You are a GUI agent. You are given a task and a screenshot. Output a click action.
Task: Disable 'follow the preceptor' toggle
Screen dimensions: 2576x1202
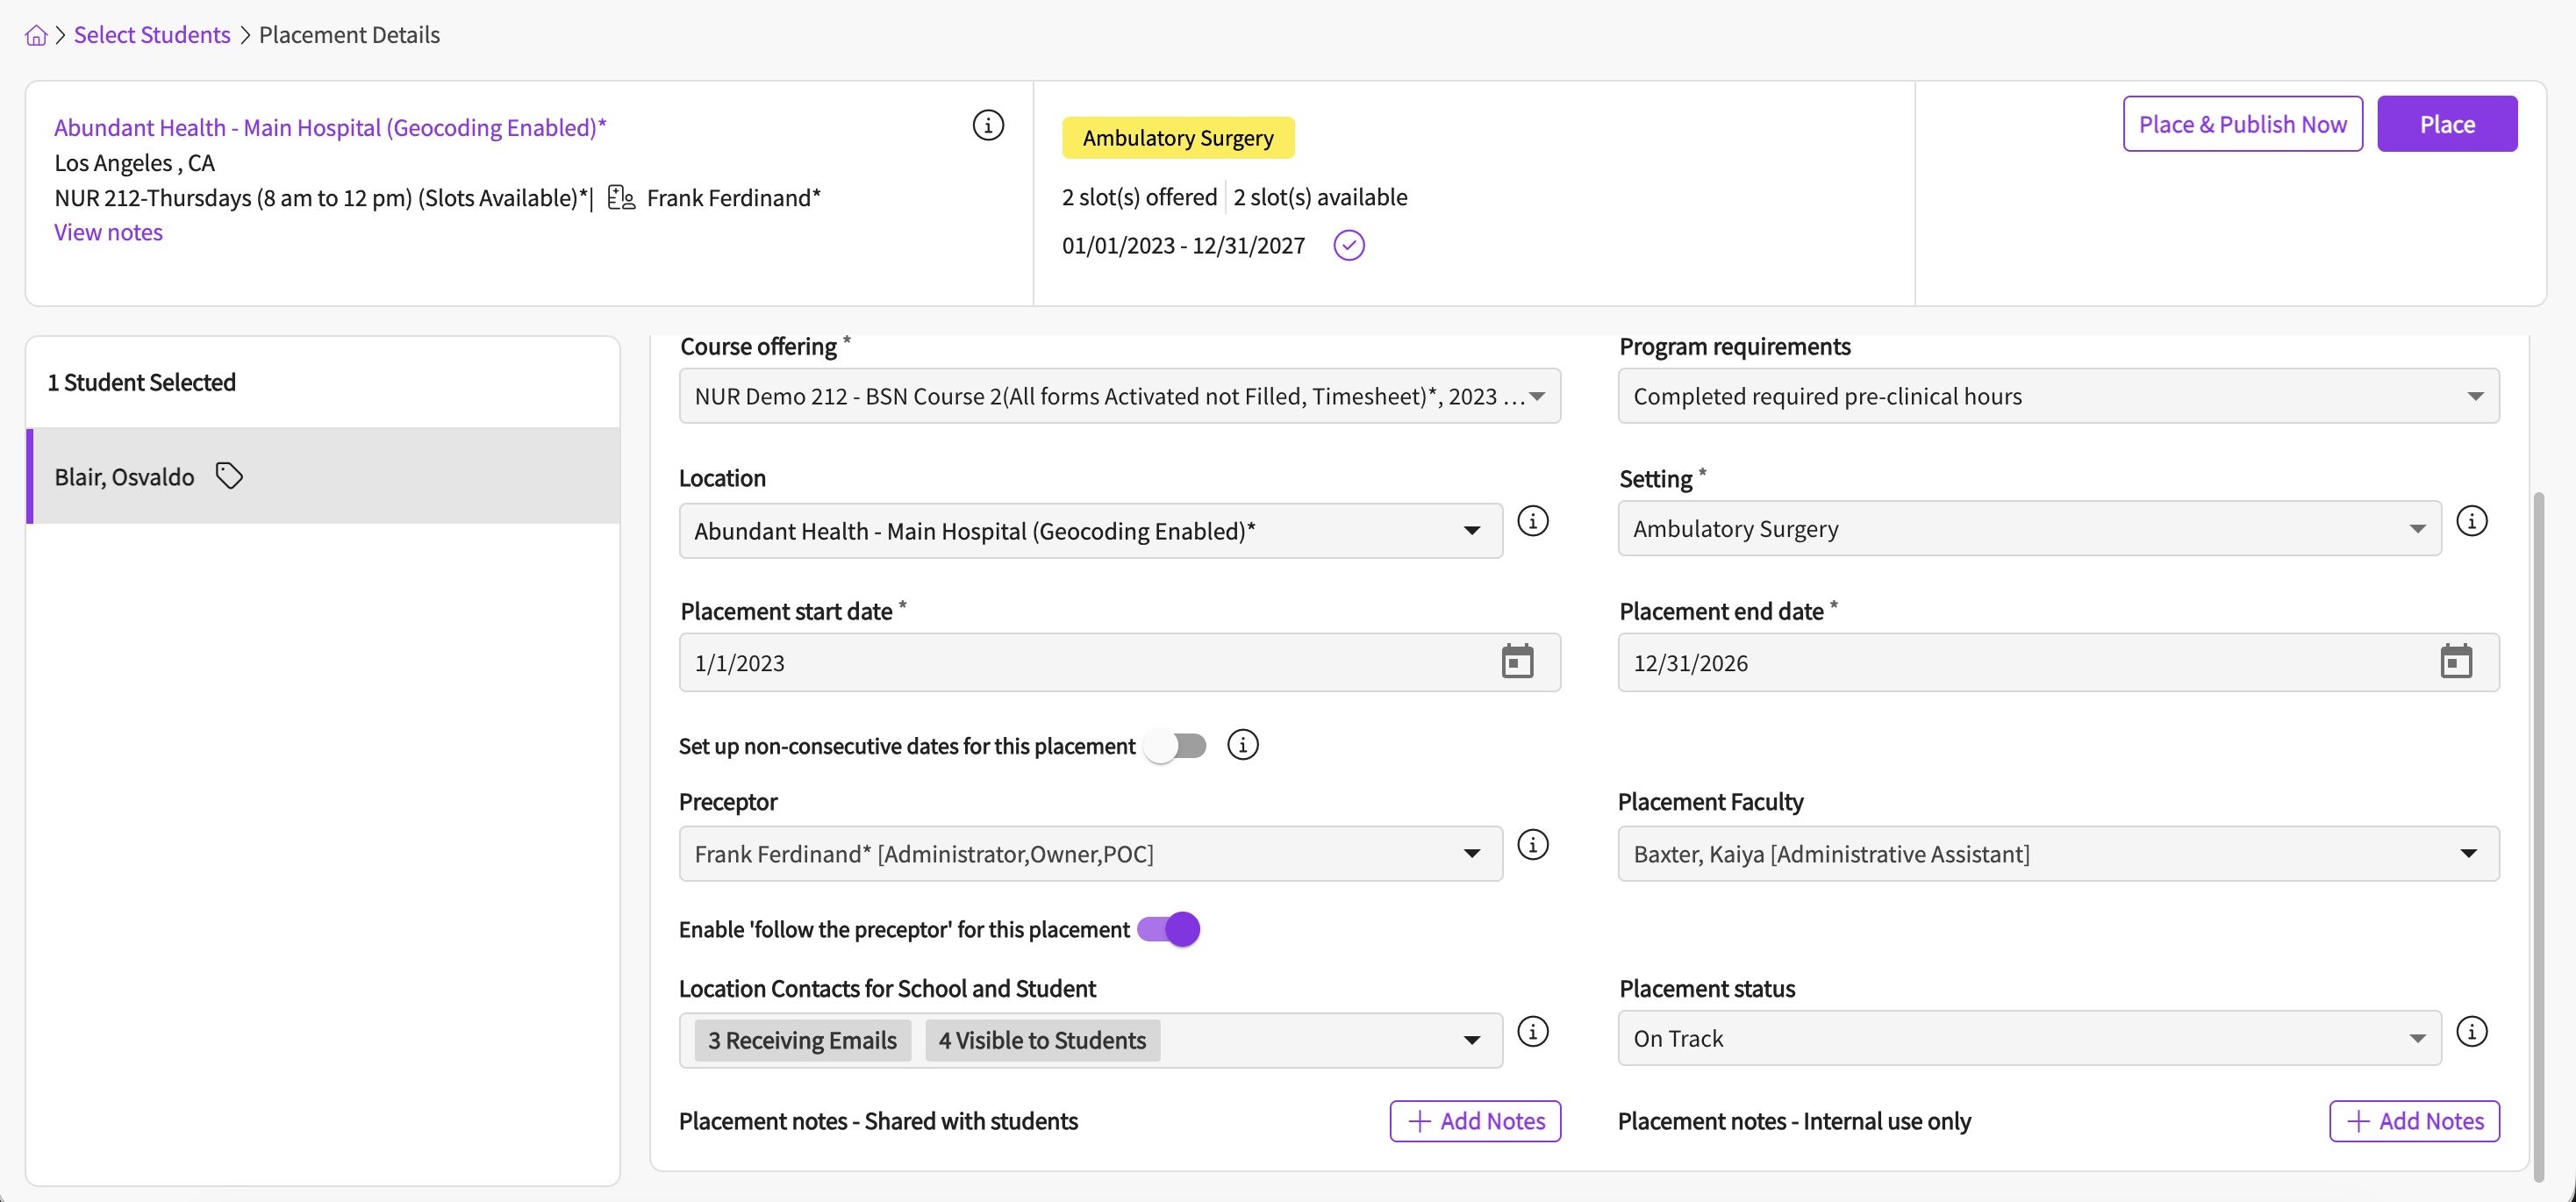pyautogui.click(x=1169, y=929)
